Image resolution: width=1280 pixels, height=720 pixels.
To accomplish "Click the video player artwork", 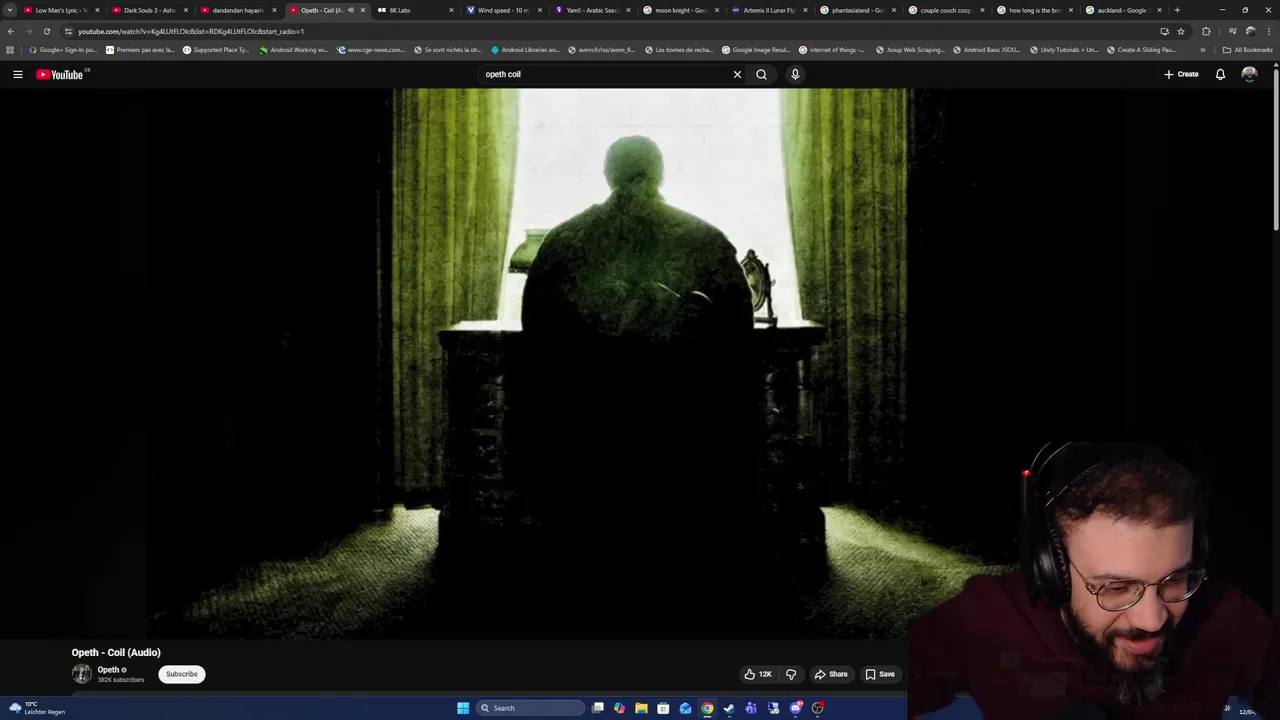I will click(x=640, y=363).
